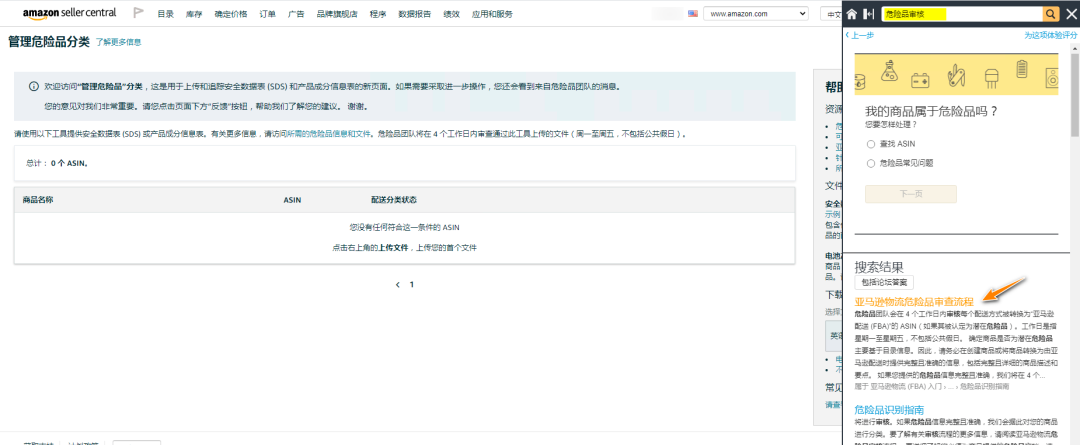The image size is (1080, 445).
Task: Click the flag icon beside the logo
Action: tap(138, 13)
